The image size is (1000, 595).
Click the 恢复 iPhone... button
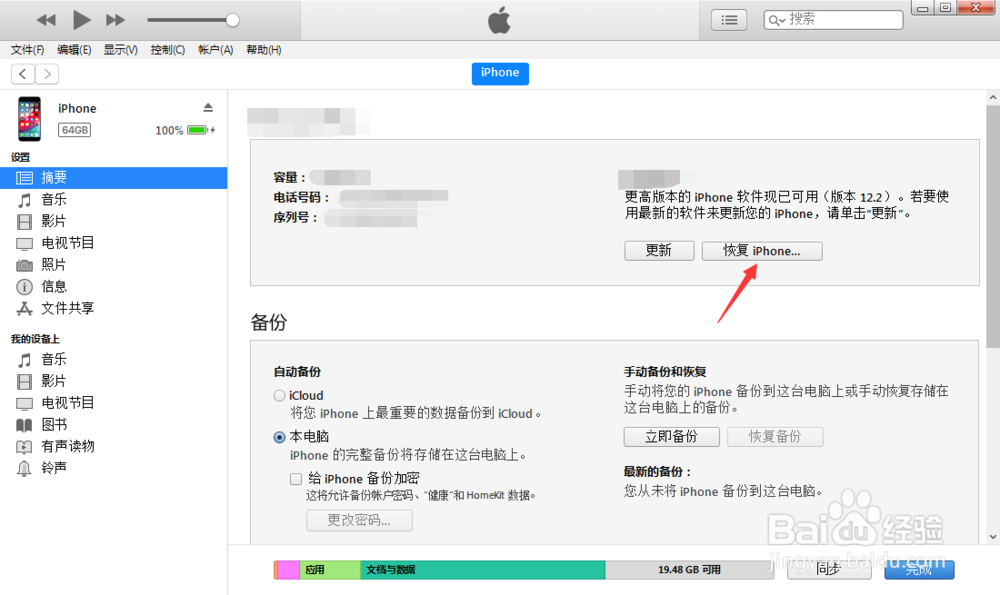[x=762, y=251]
